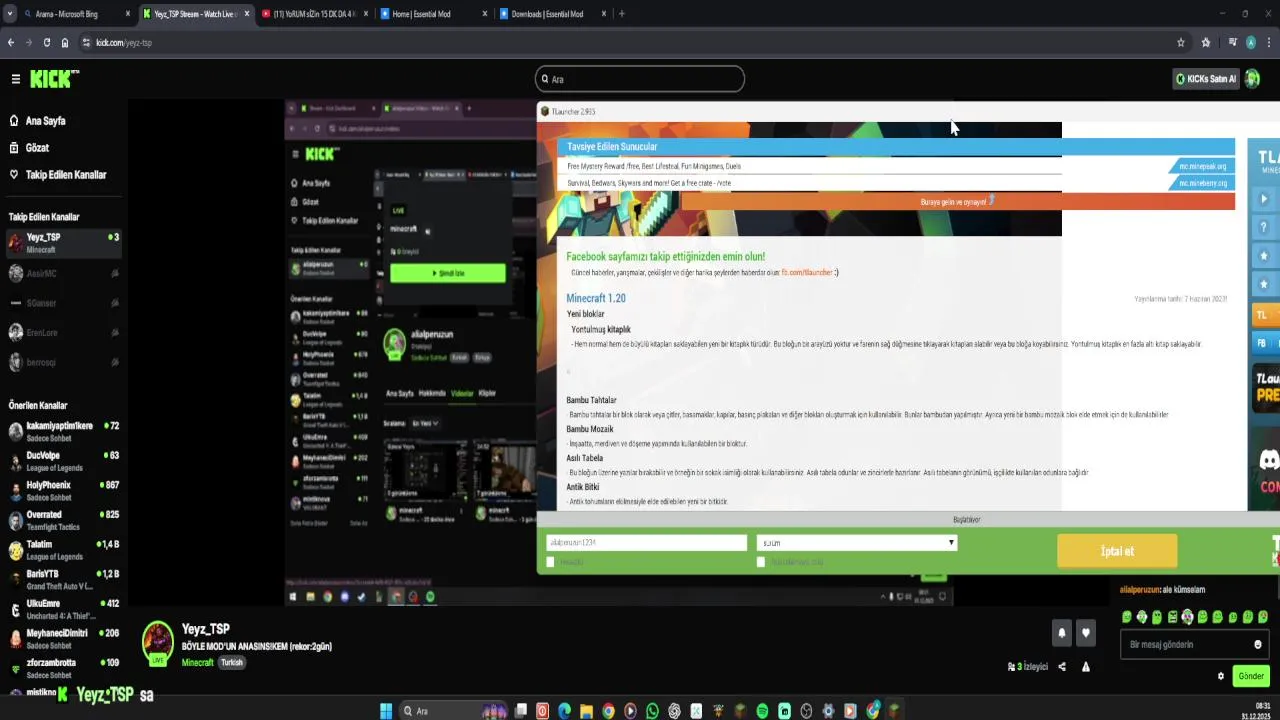
Task: Click the stream notification bell icon
Action: 1062,632
